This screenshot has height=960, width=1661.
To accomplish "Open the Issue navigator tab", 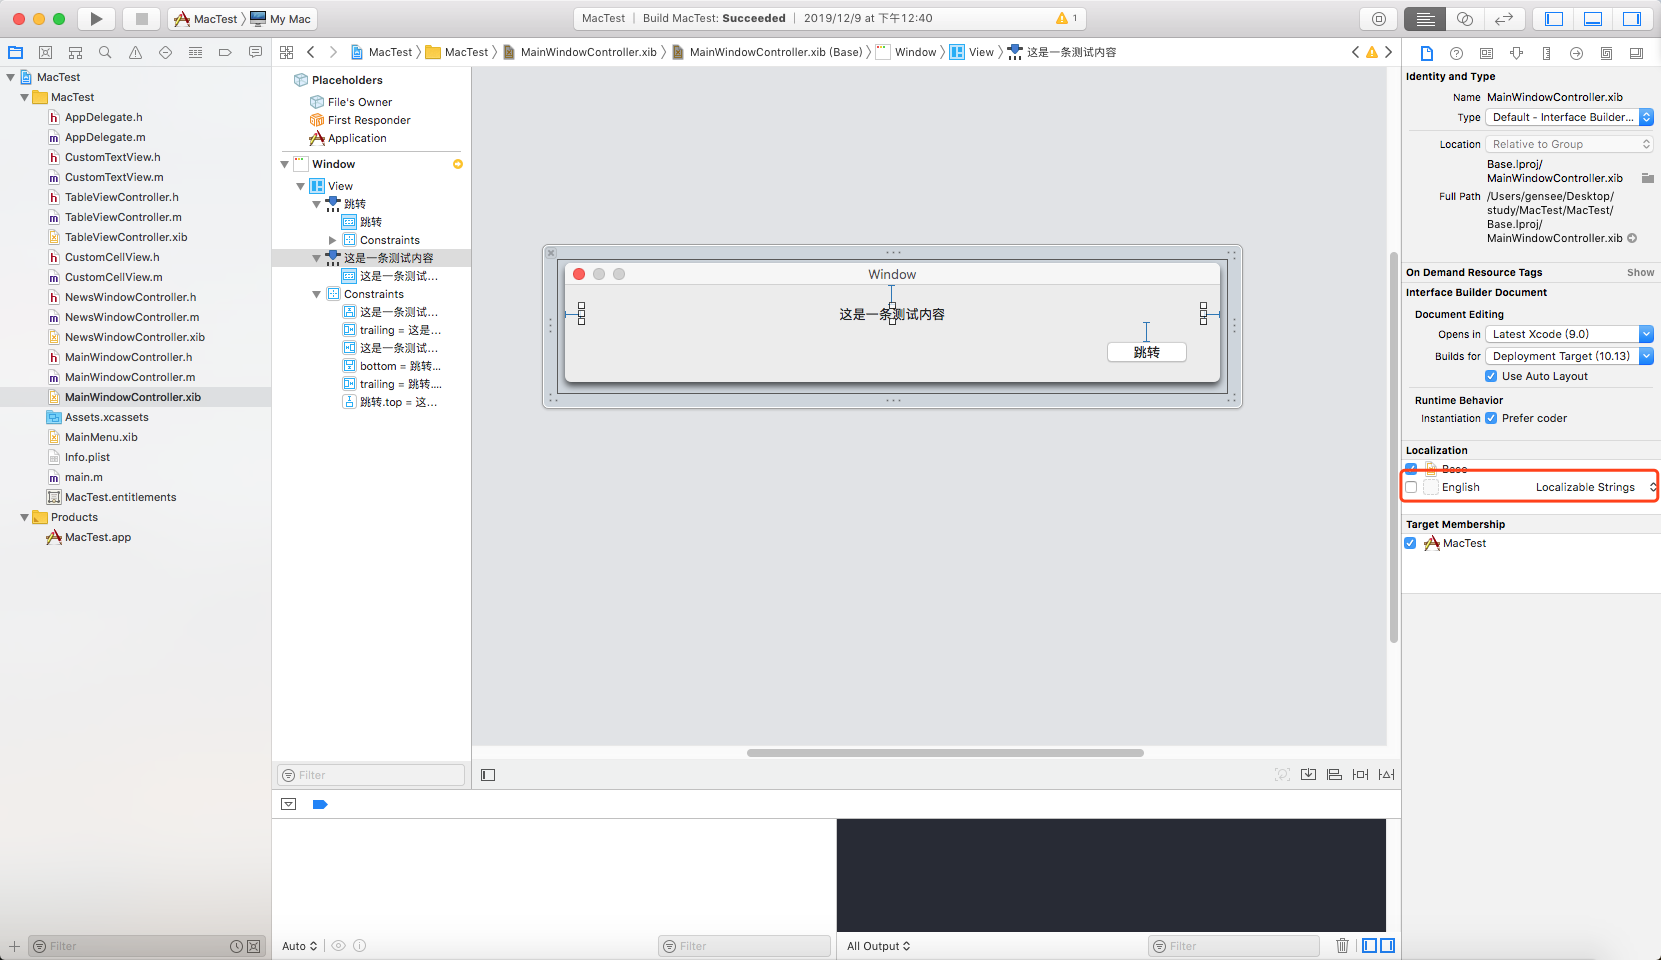I will [135, 52].
